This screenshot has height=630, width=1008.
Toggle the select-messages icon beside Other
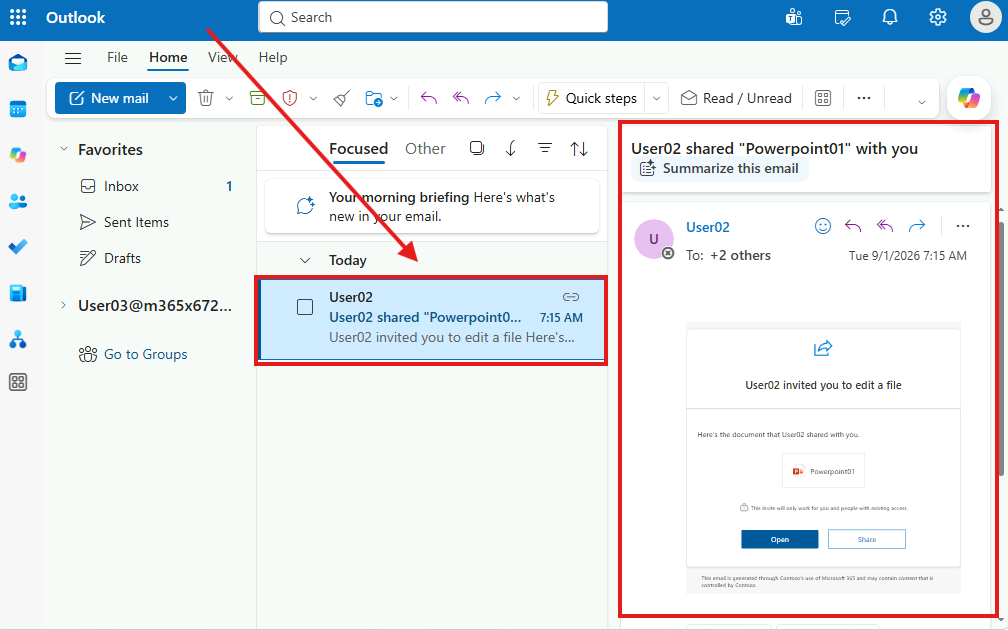476,148
